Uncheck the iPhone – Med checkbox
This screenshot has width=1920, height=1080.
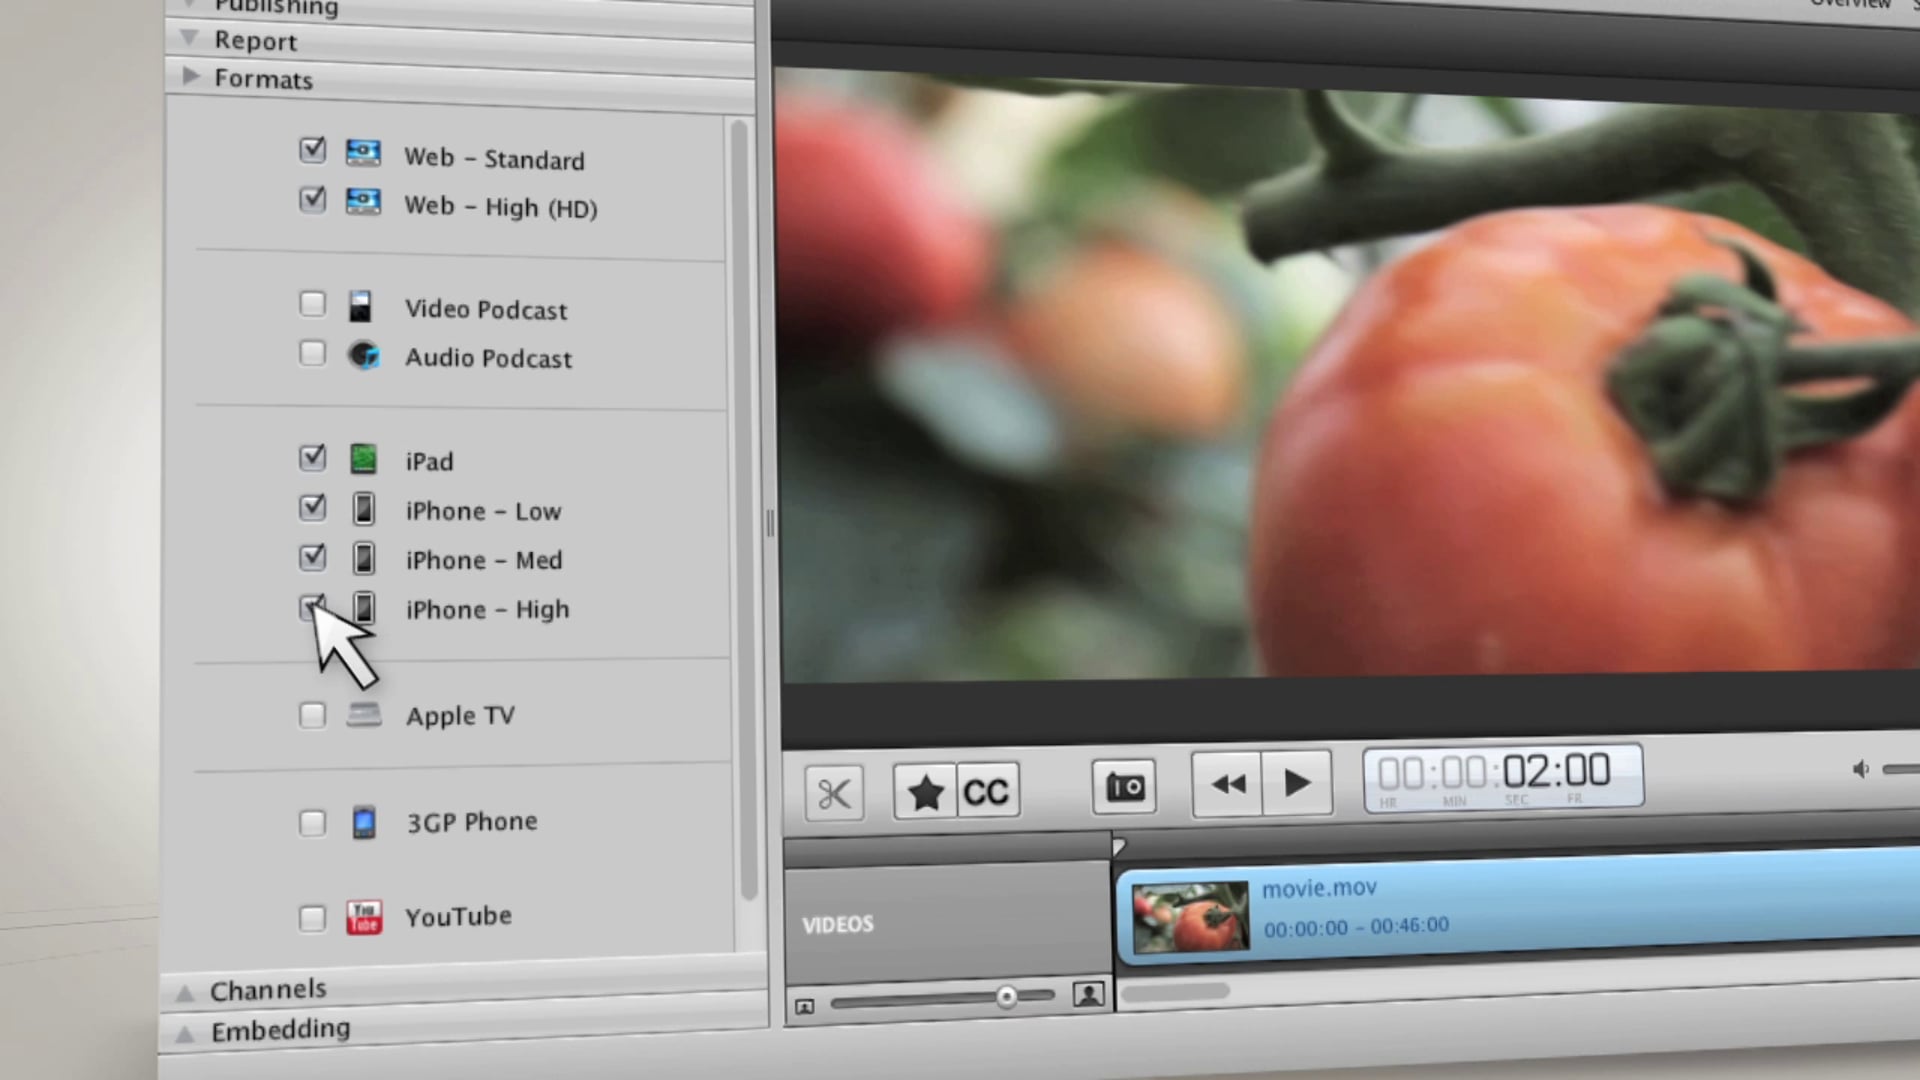313,557
